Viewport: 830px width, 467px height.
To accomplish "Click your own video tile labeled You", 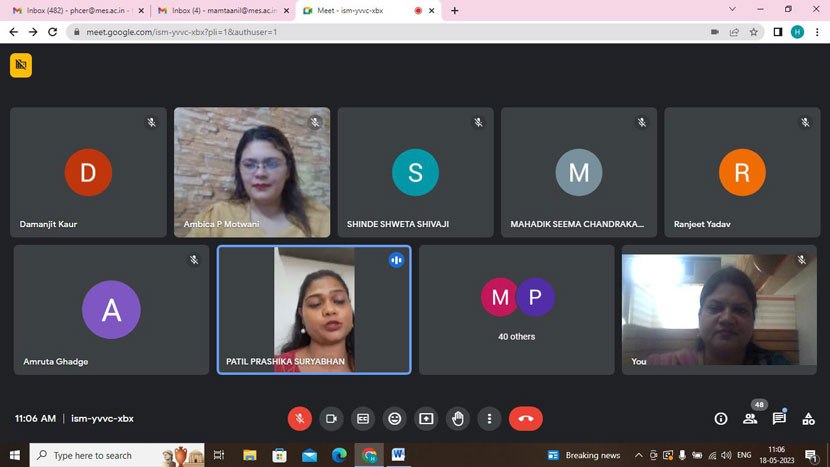I will pos(719,310).
